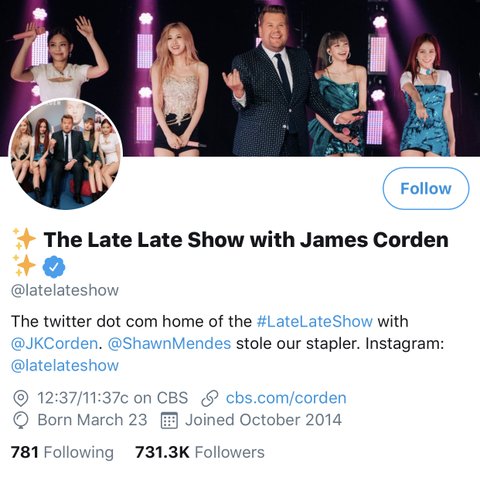Click the Follow button

point(426,188)
